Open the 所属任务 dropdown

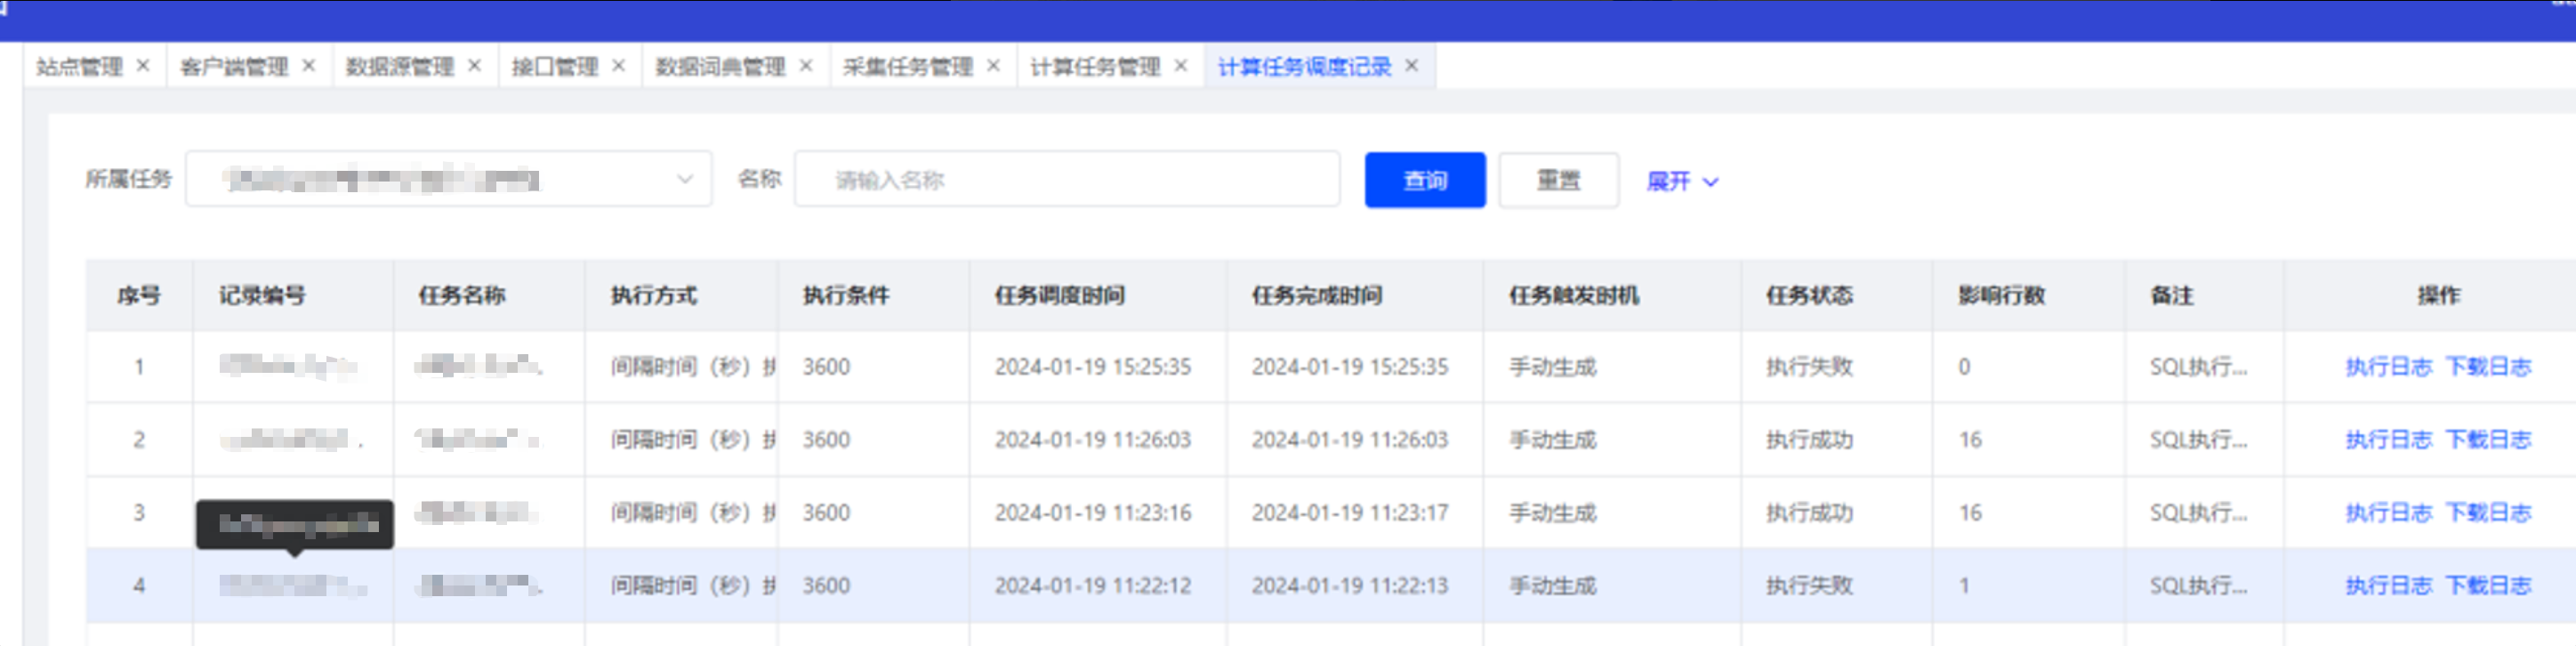click(449, 179)
